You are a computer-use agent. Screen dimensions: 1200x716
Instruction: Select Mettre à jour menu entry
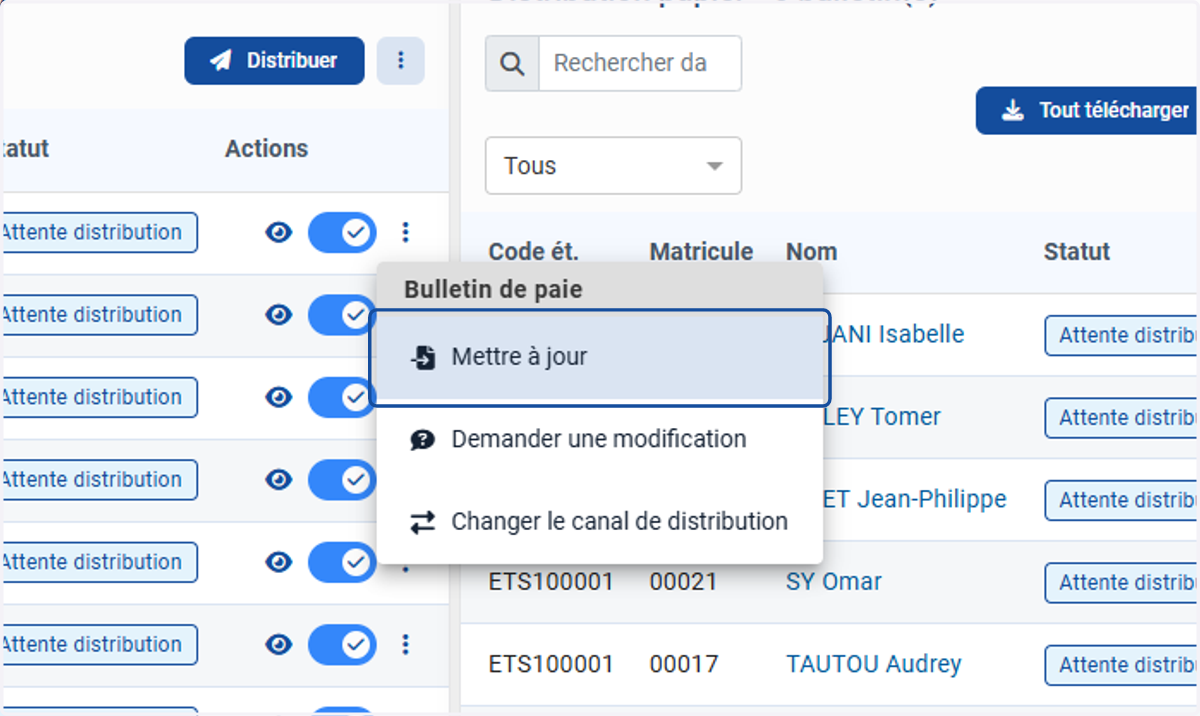[x=600, y=357]
